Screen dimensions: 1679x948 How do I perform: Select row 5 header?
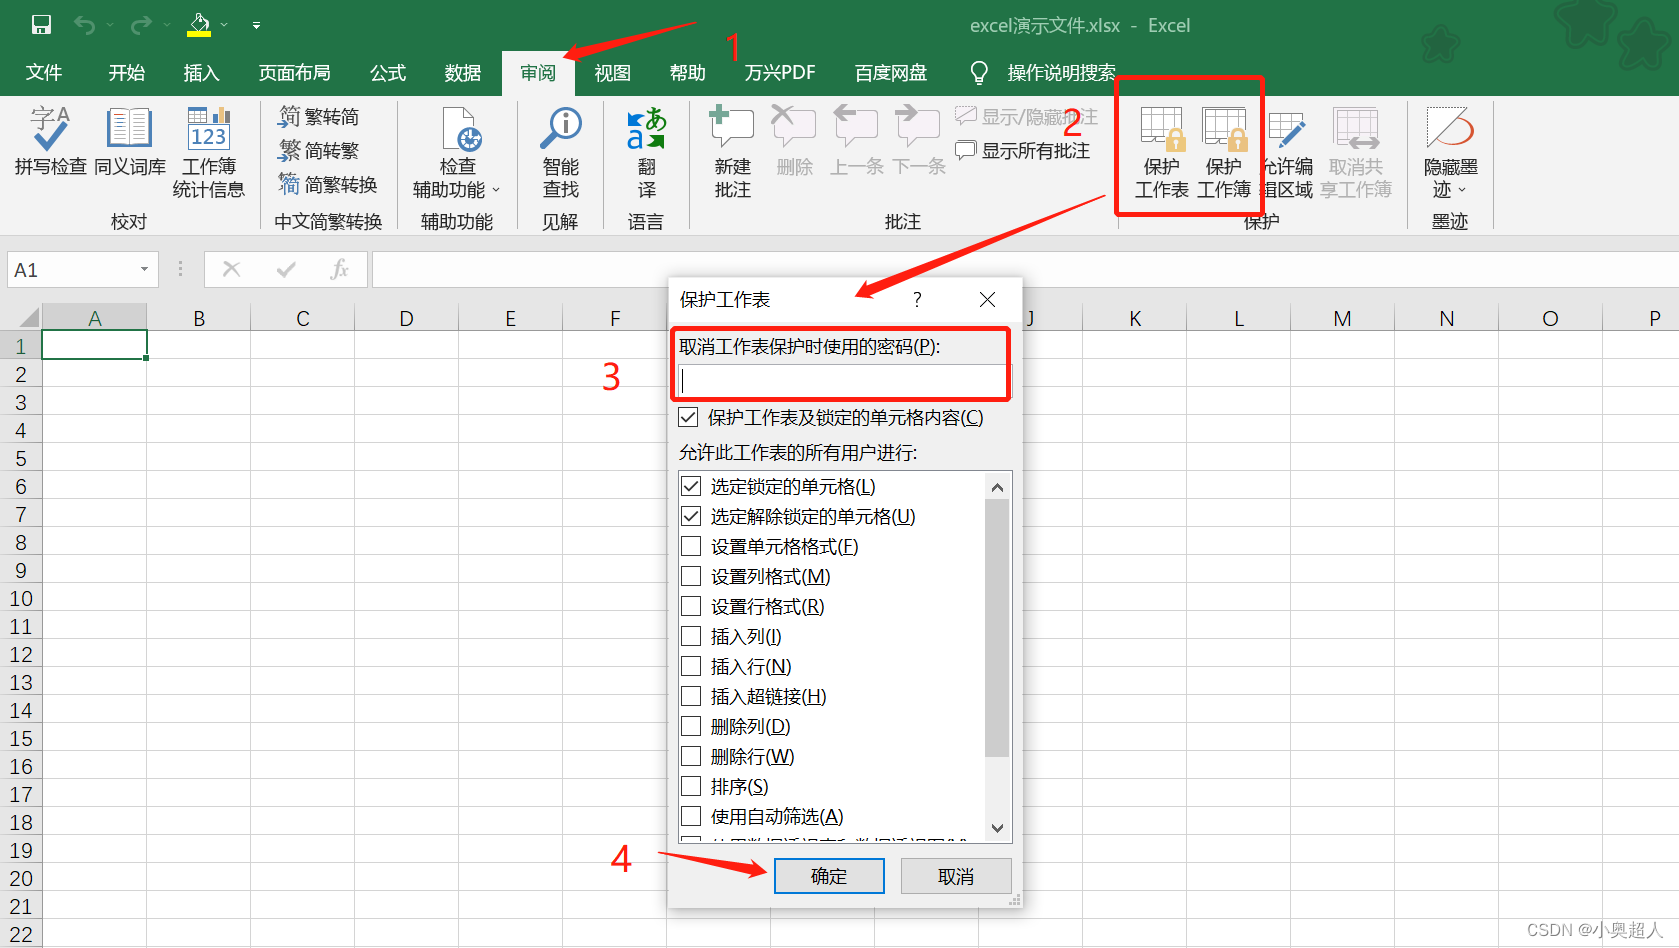[21, 459]
